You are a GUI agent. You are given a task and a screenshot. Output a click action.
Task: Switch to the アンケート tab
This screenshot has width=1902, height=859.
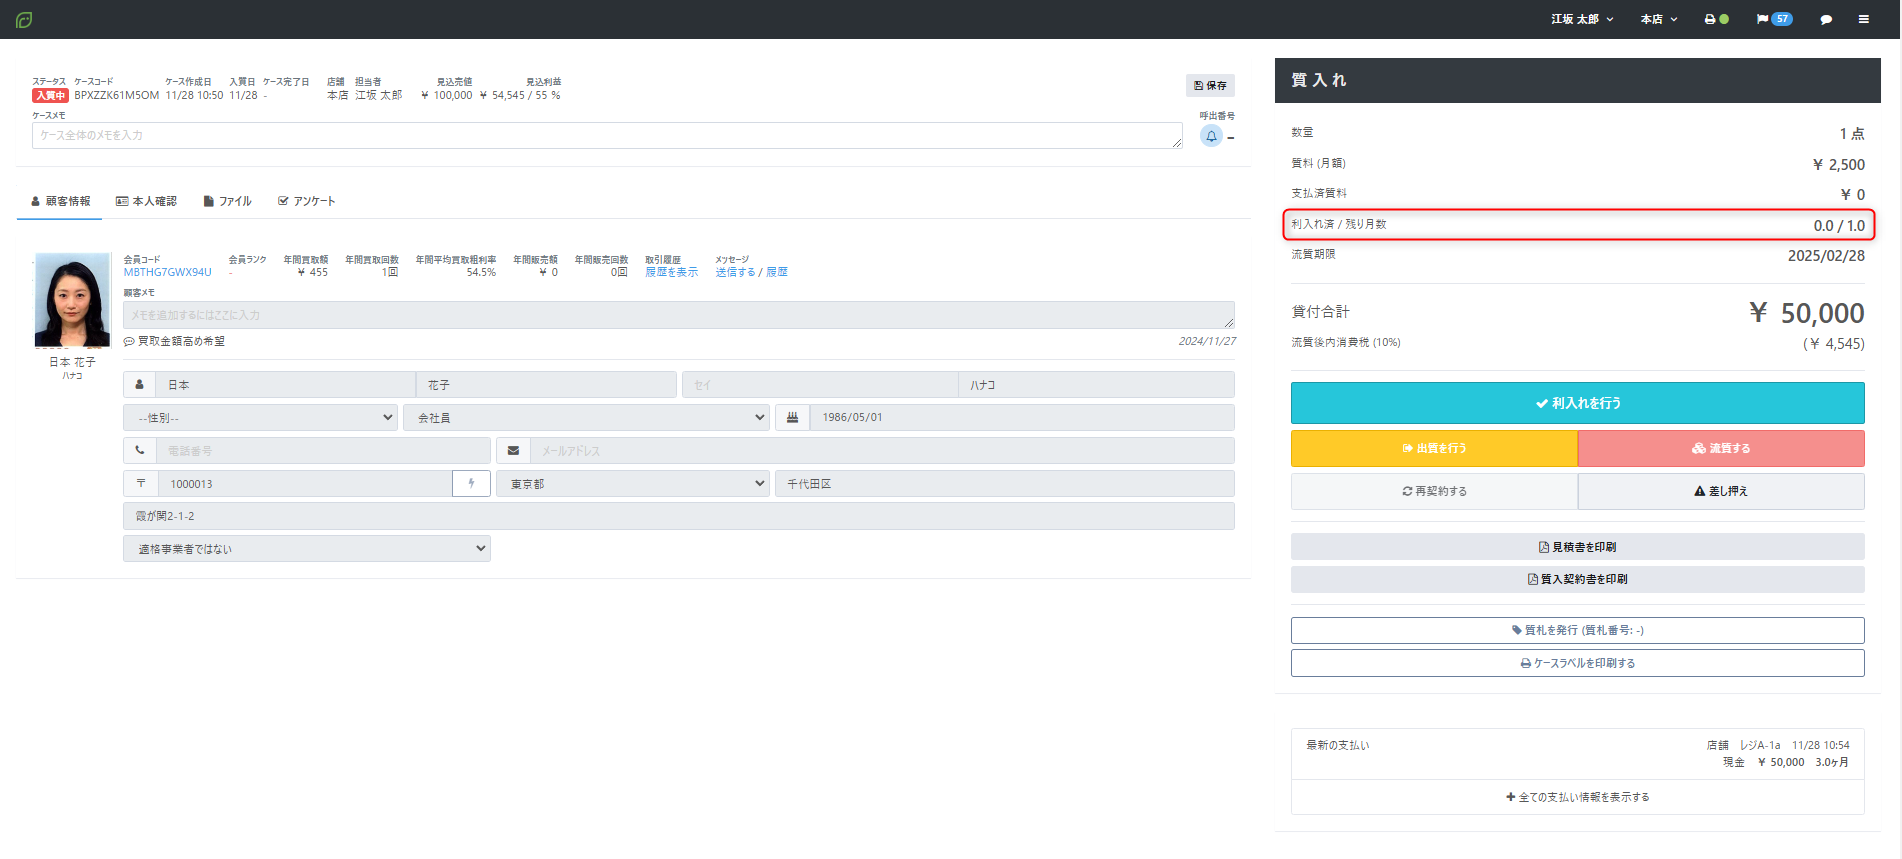(x=306, y=201)
